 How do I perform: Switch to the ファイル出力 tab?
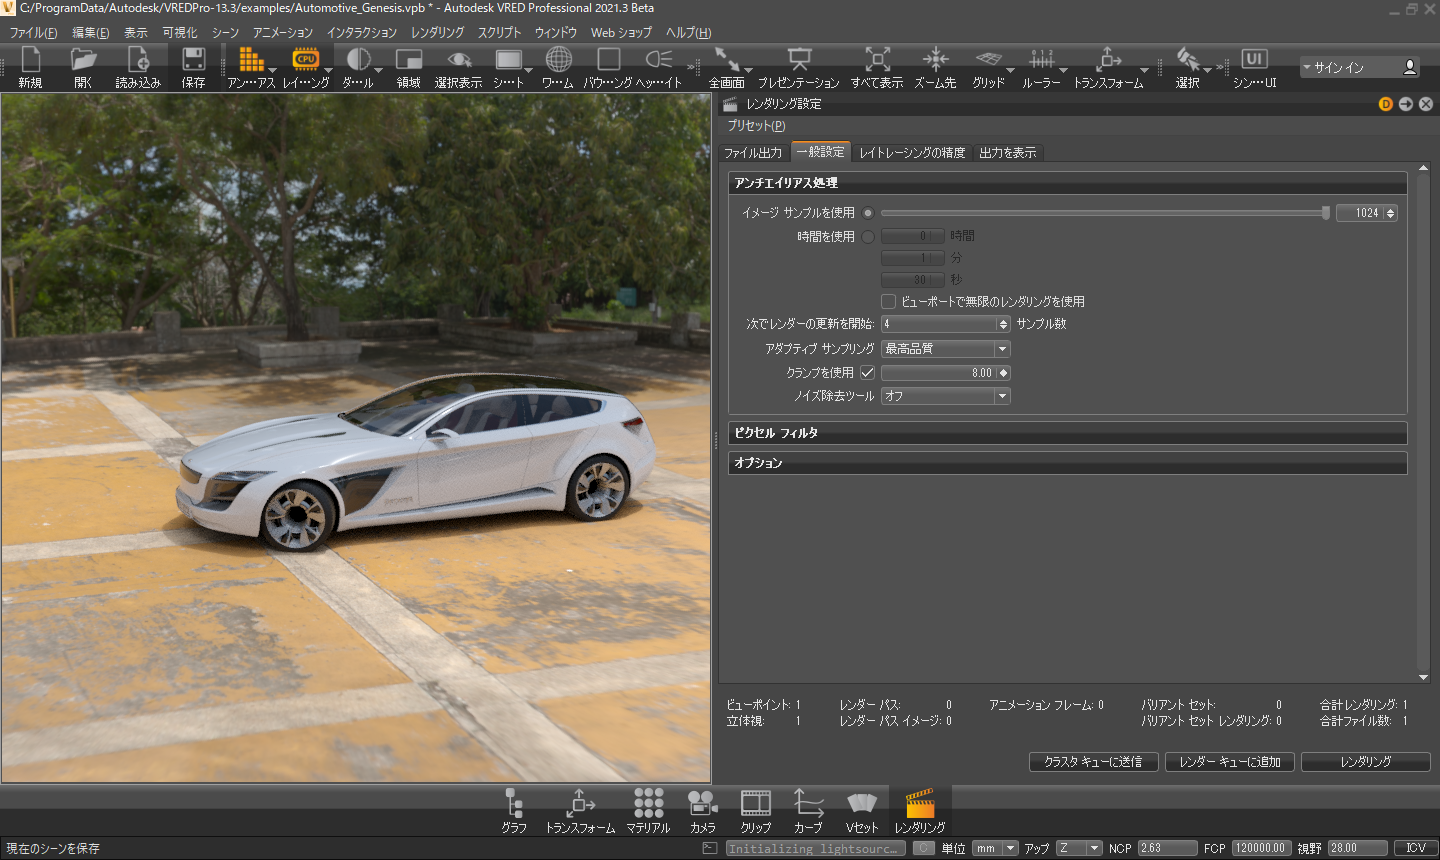tap(753, 153)
